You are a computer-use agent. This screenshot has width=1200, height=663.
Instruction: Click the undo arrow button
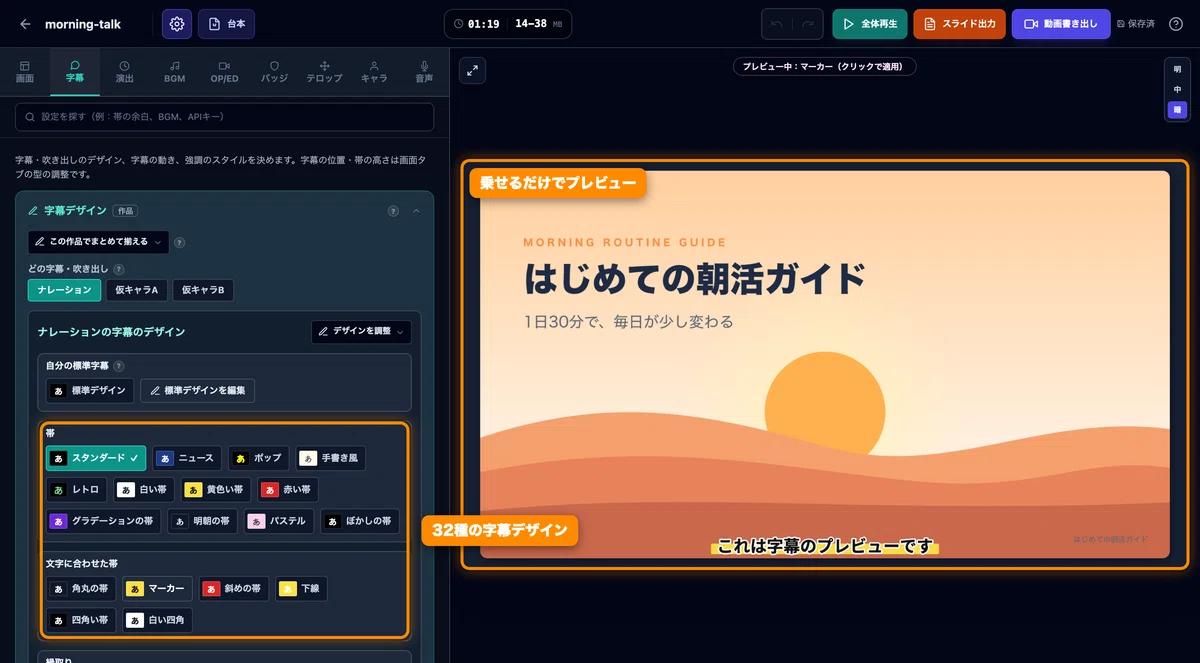tap(777, 24)
